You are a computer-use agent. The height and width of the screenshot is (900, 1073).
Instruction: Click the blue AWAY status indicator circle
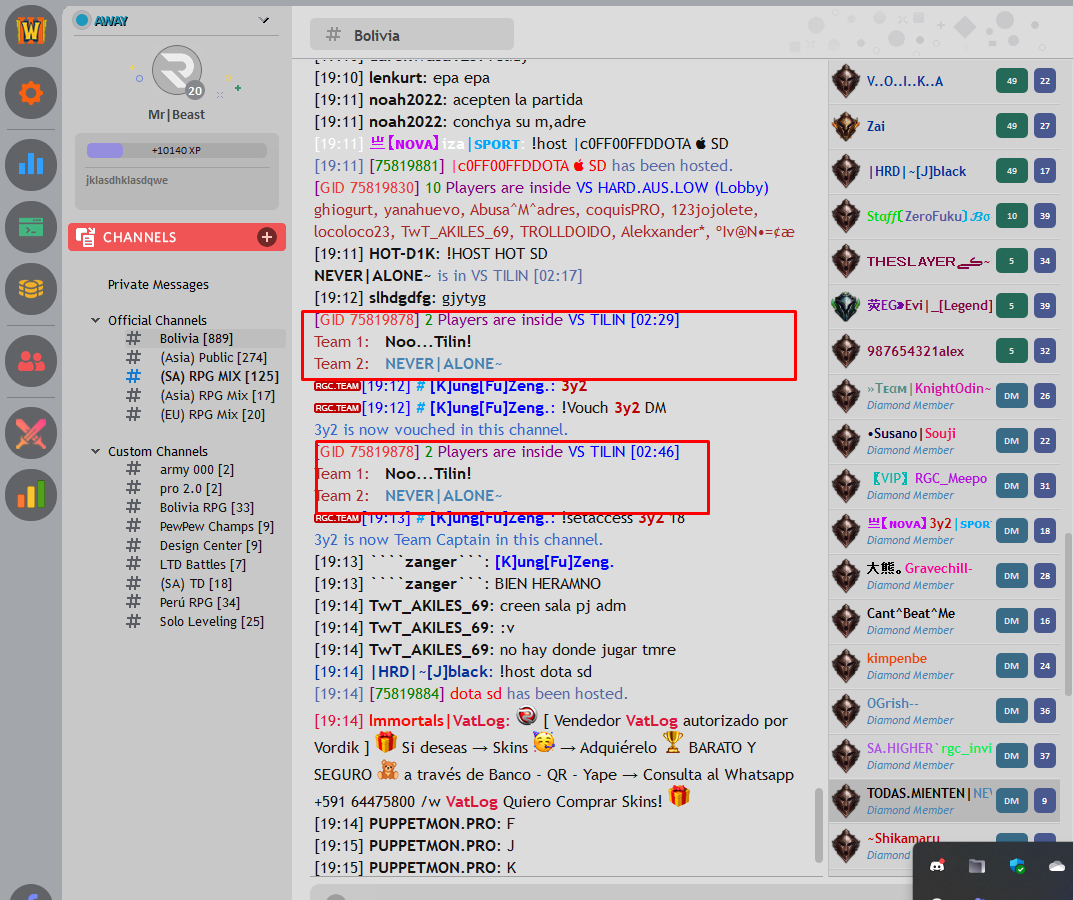pos(82,21)
